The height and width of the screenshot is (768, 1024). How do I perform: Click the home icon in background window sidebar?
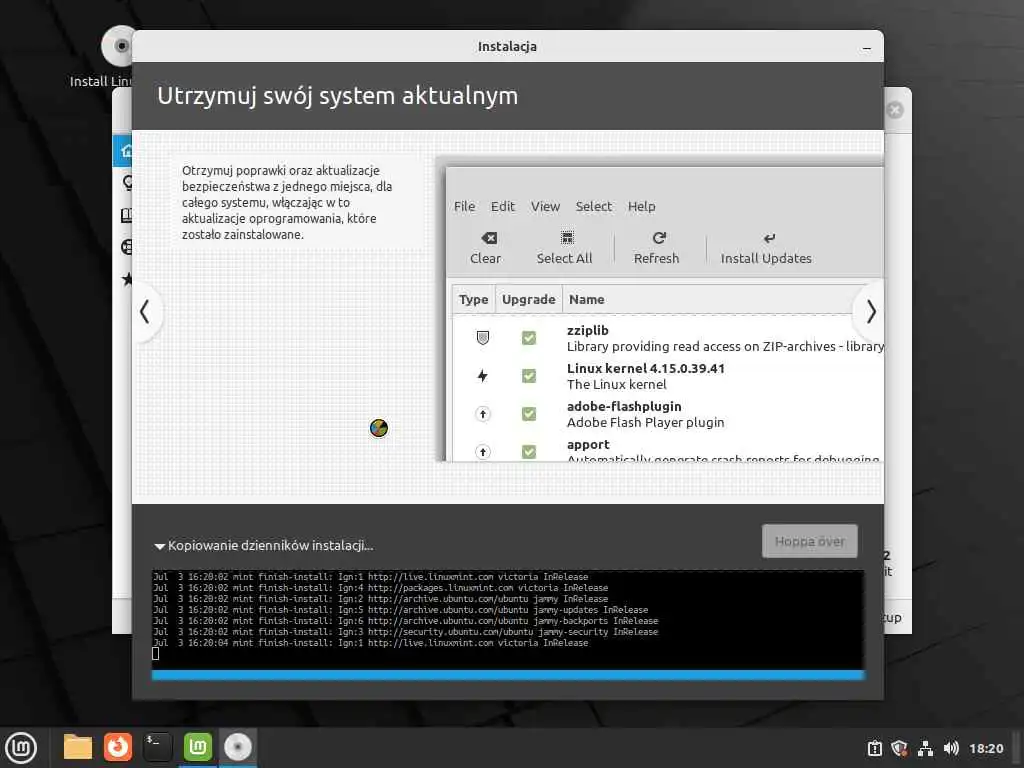127,151
